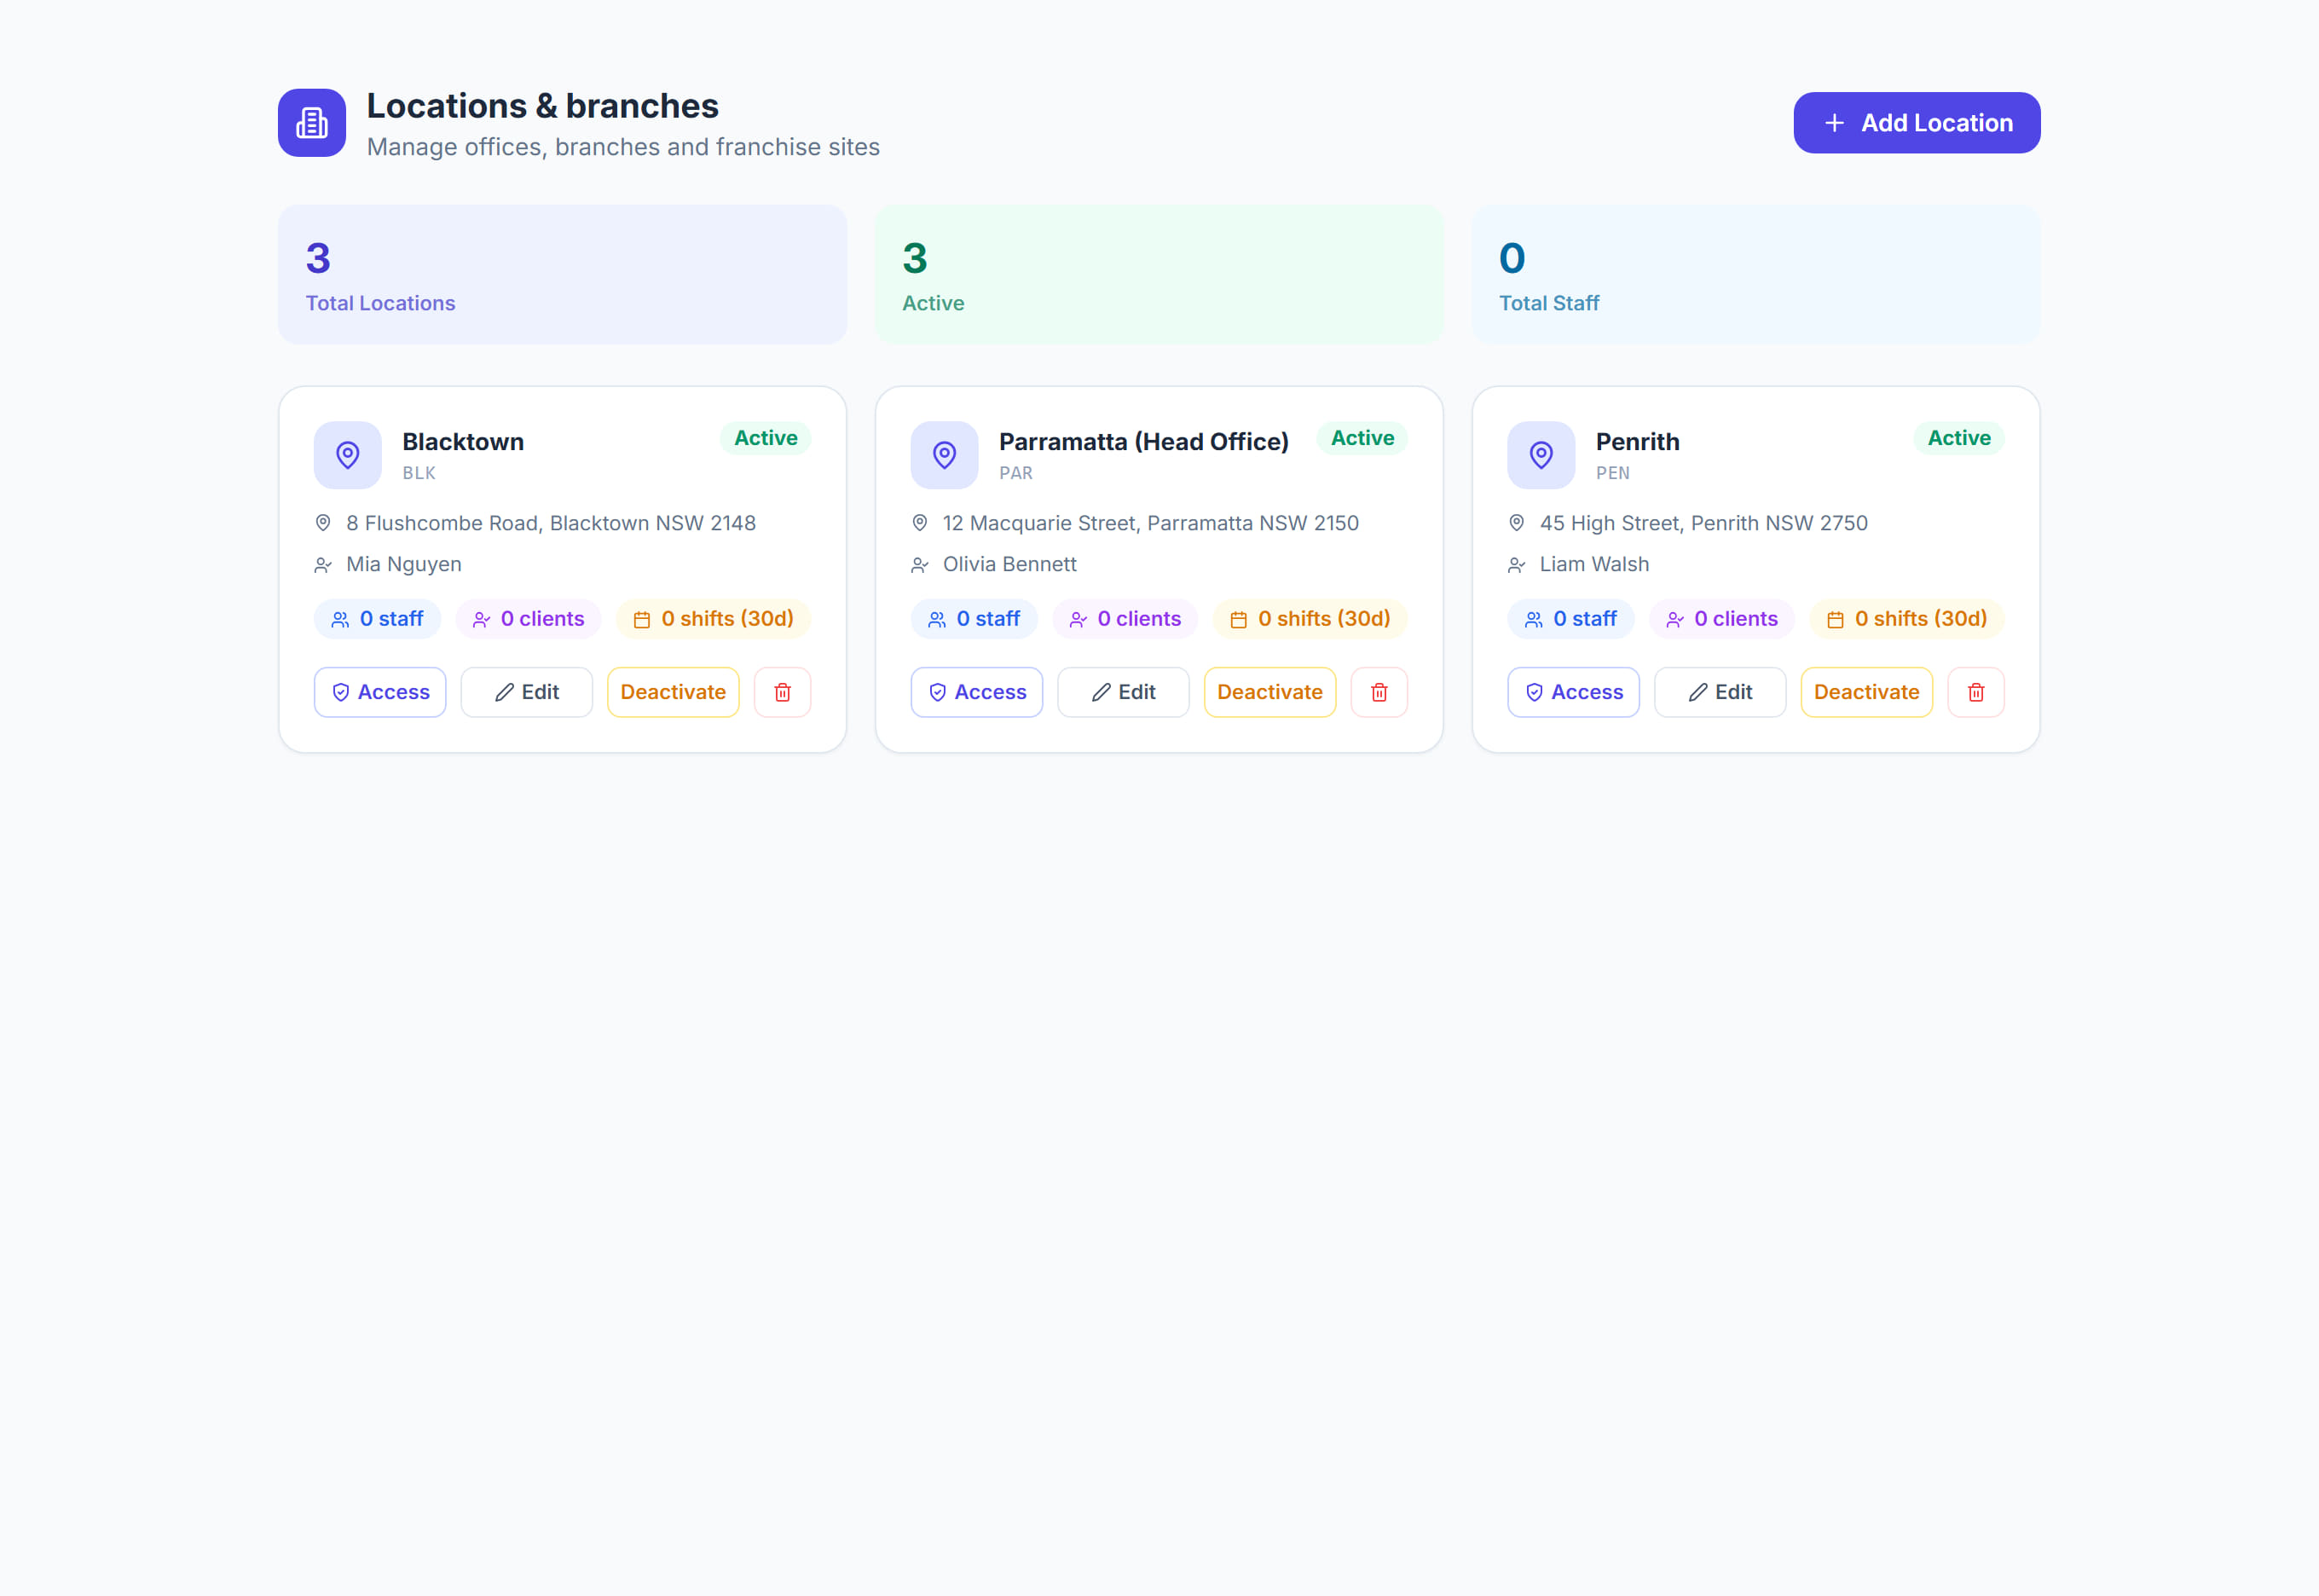
Task: Deactivate the Parramatta location
Action: pos(1270,692)
